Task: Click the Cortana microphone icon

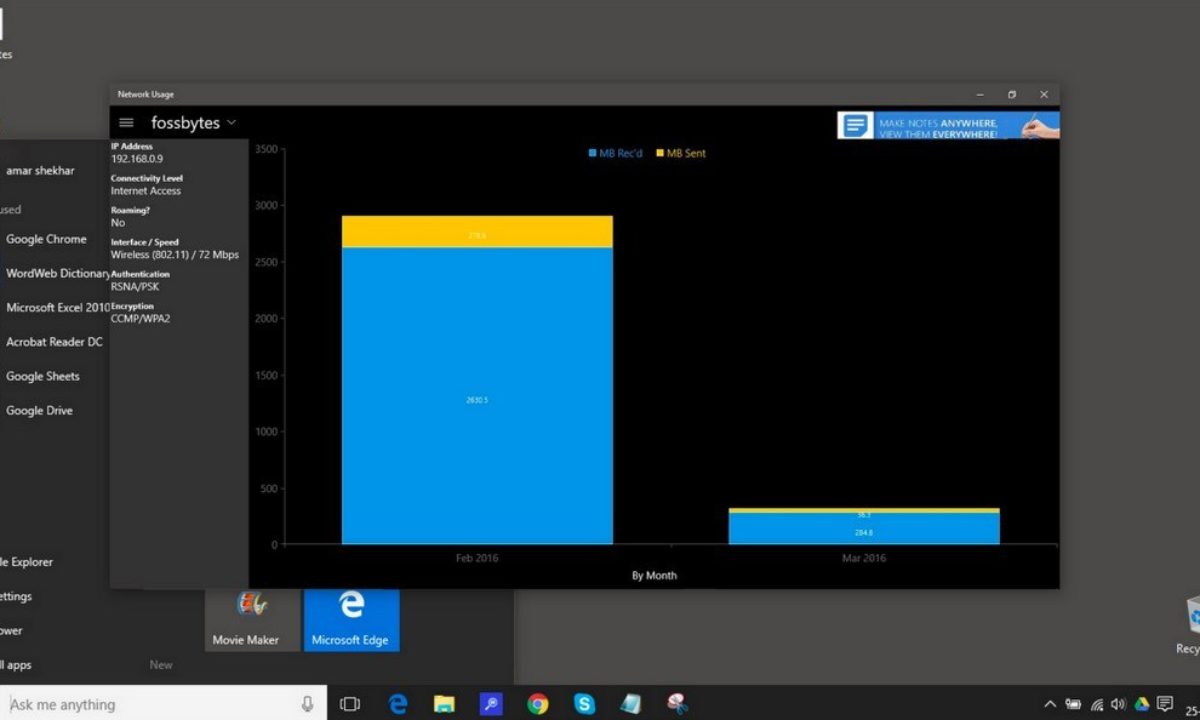Action: (307, 704)
